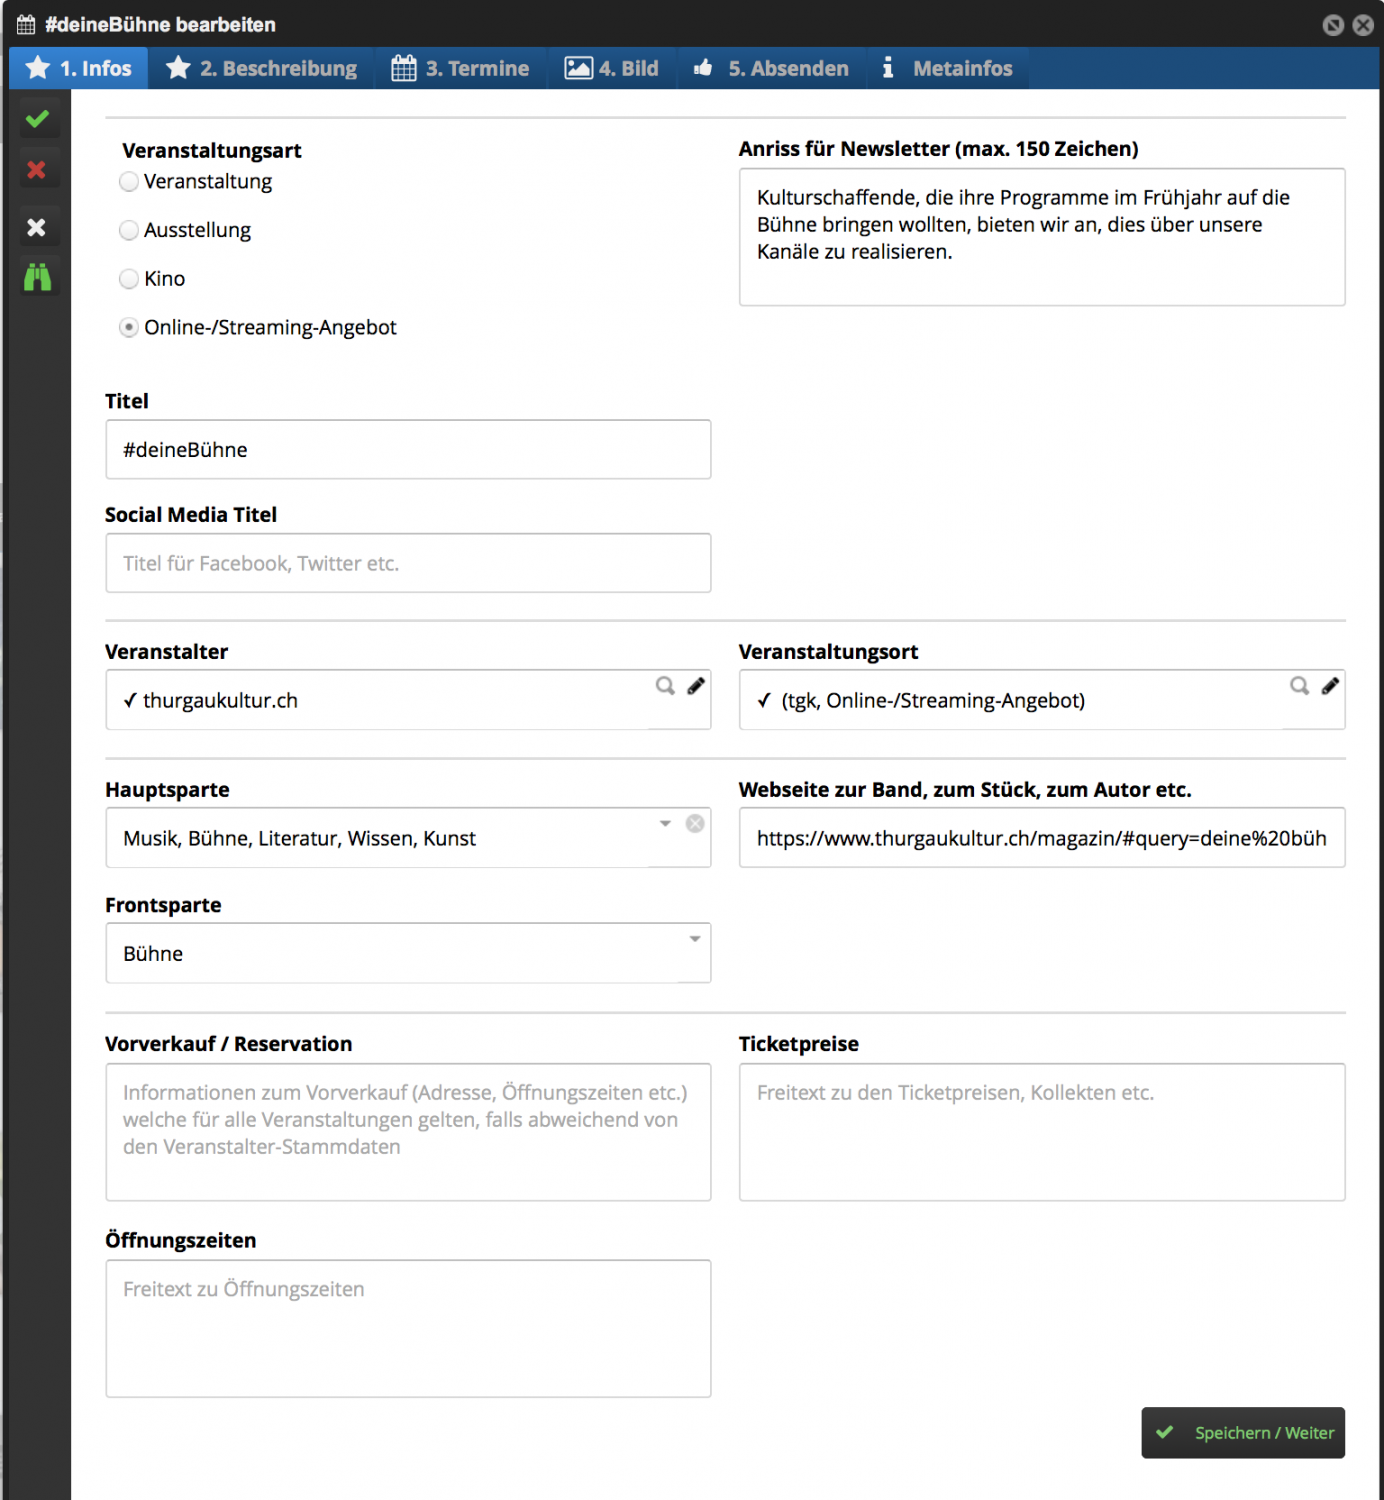Image resolution: width=1384 pixels, height=1500 pixels.
Task: Click the Öffnungszeiten text area
Action: pos(408,1328)
